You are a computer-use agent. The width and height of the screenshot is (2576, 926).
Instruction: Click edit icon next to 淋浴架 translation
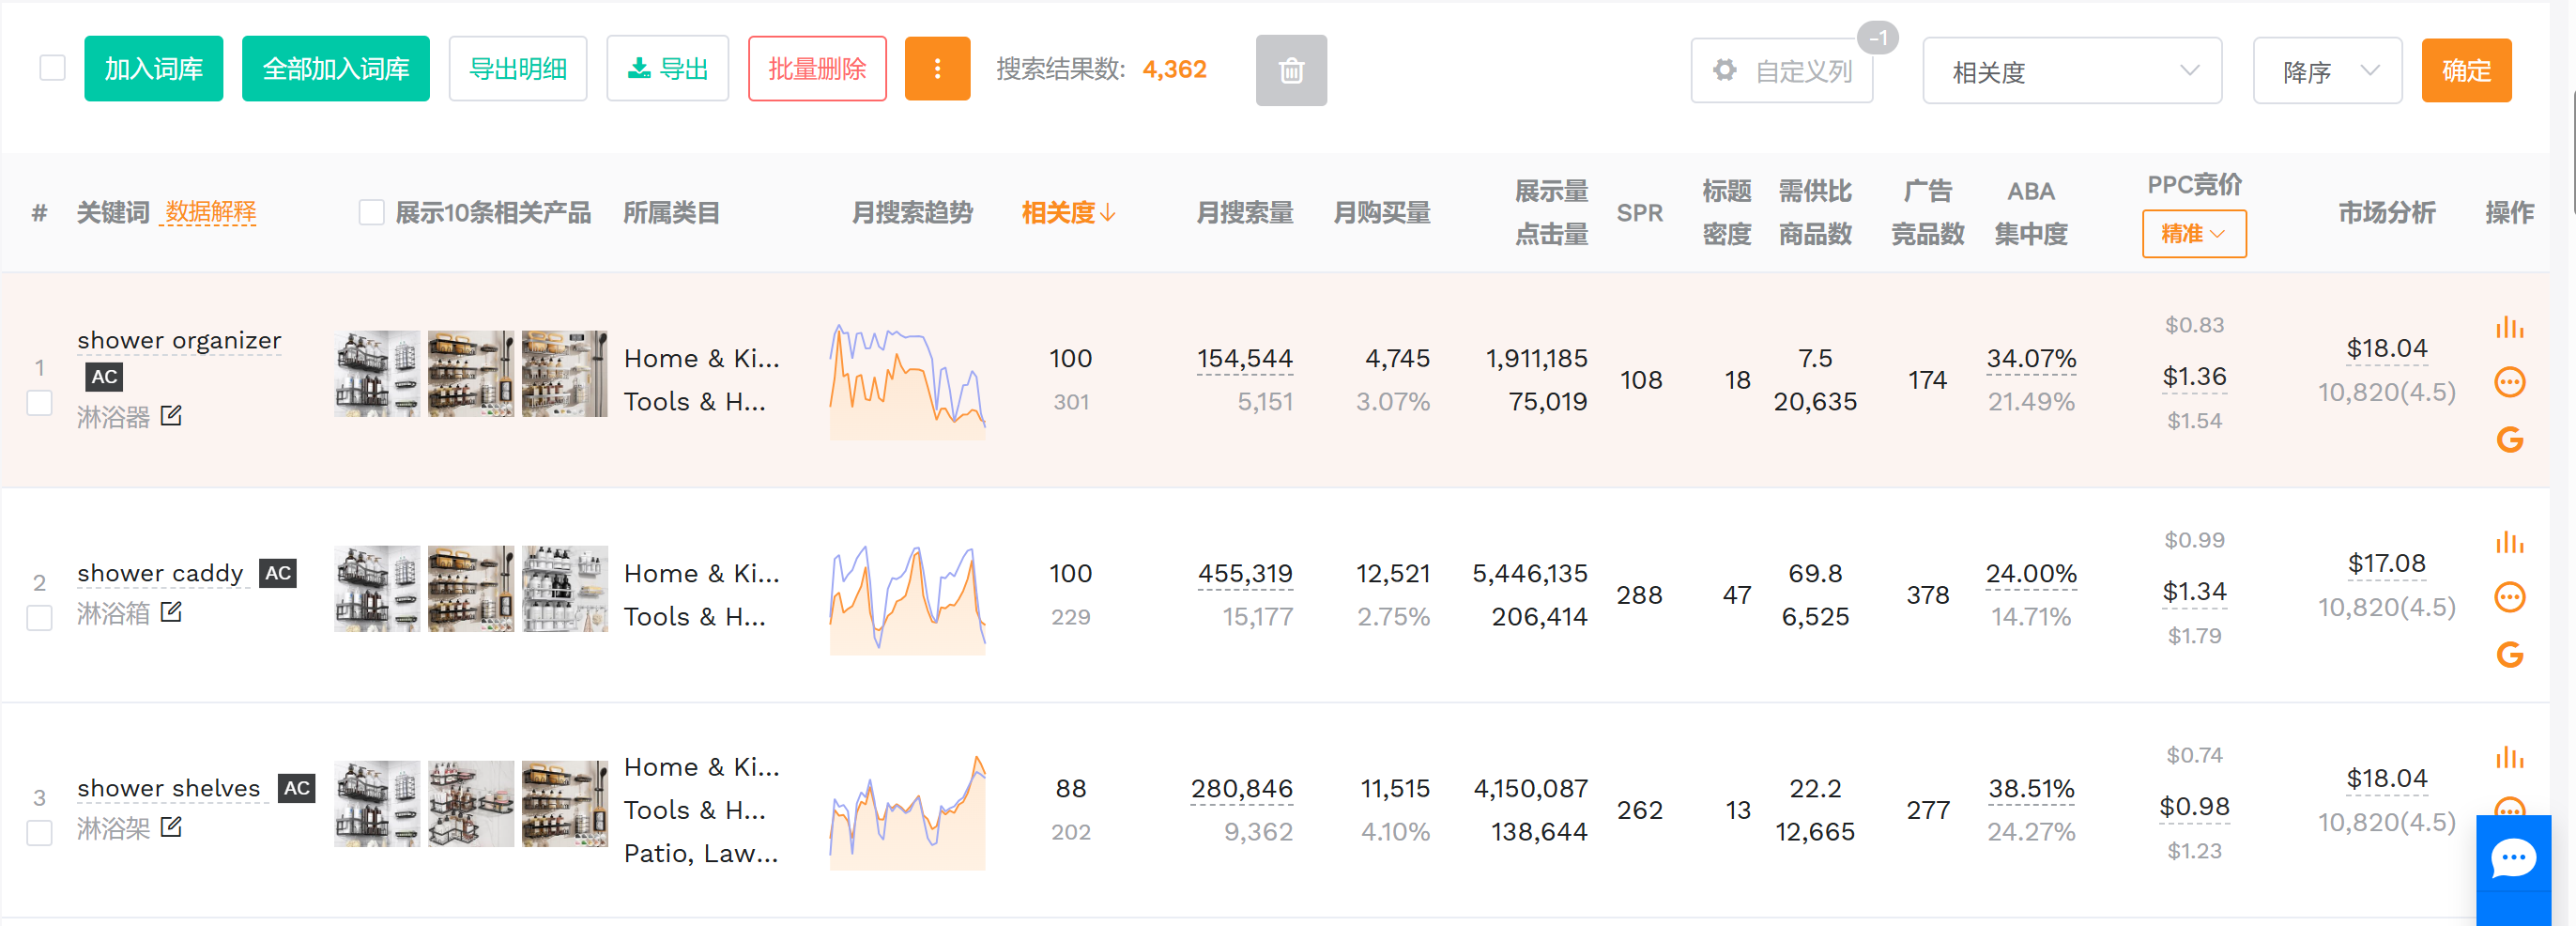pyautogui.click(x=171, y=827)
